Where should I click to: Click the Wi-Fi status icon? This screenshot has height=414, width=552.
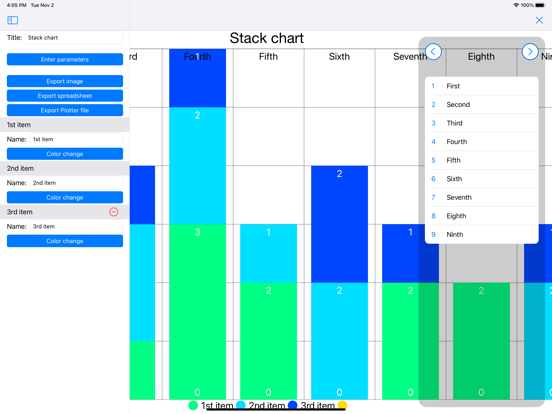(x=516, y=5)
